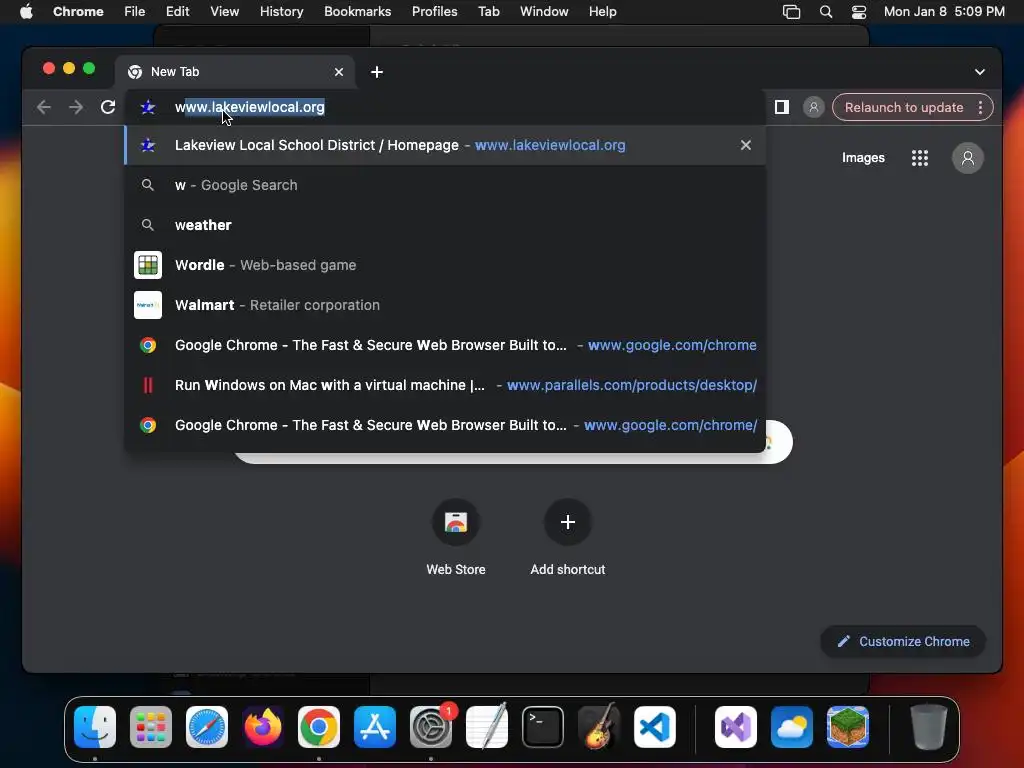The image size is (1024, 768).
Task: Open the Web Store shortcut
Action: click(456, 539)
